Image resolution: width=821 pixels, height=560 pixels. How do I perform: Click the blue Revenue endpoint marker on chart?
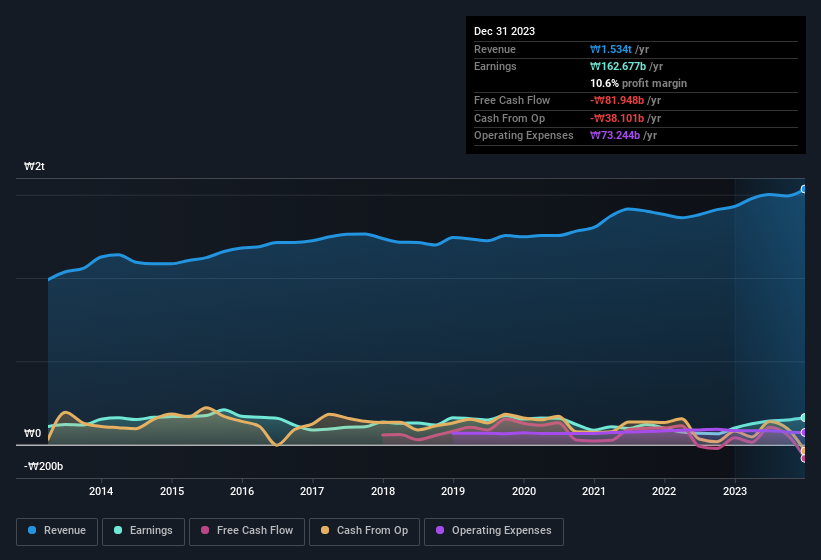tap(804, 189)
